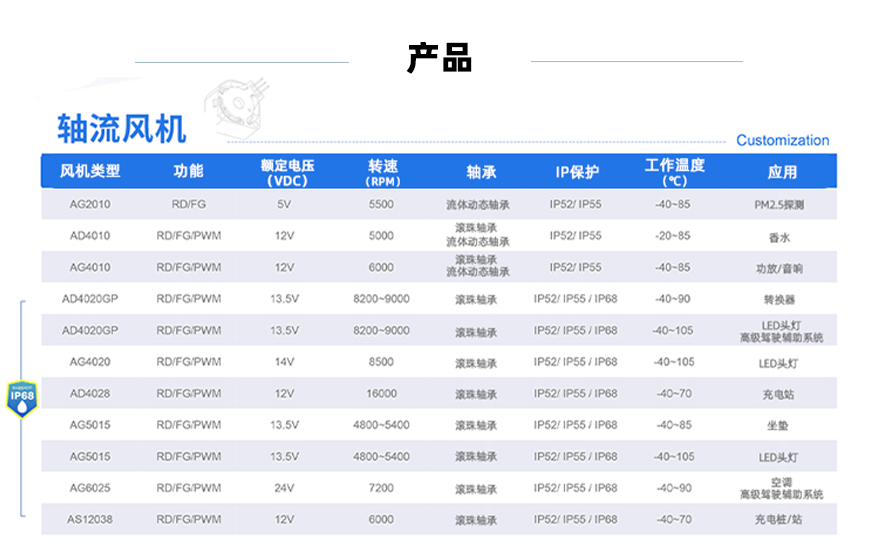Click the AS12038 fan model entry
The width and height of the screenshot is (879, 546).
(x=90, y=520)
